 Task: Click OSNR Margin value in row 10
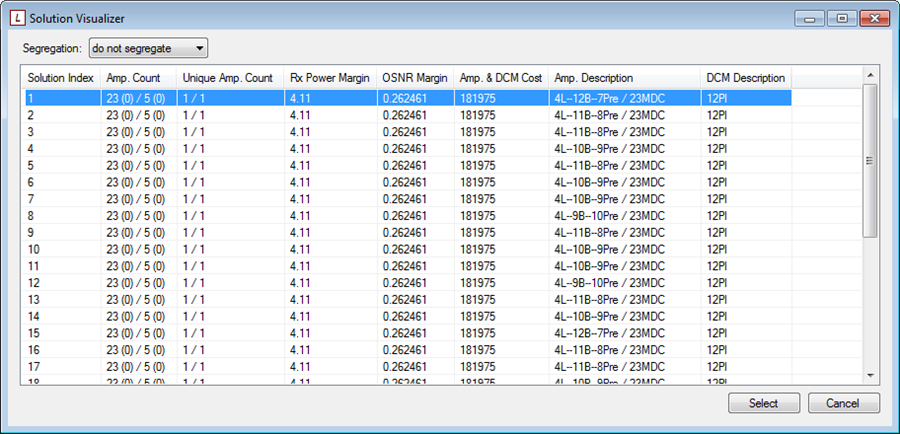405,249
